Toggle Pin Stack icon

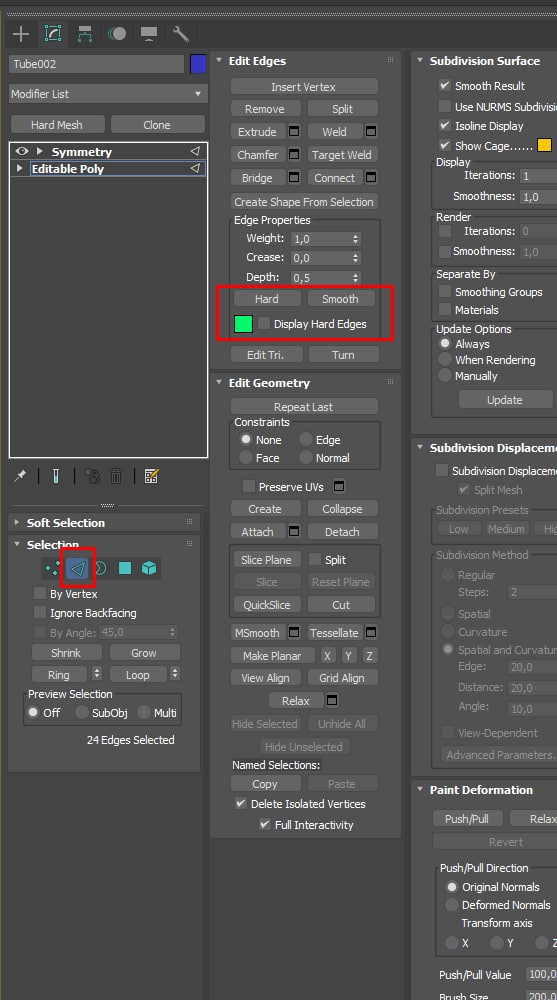click(20, 476)
